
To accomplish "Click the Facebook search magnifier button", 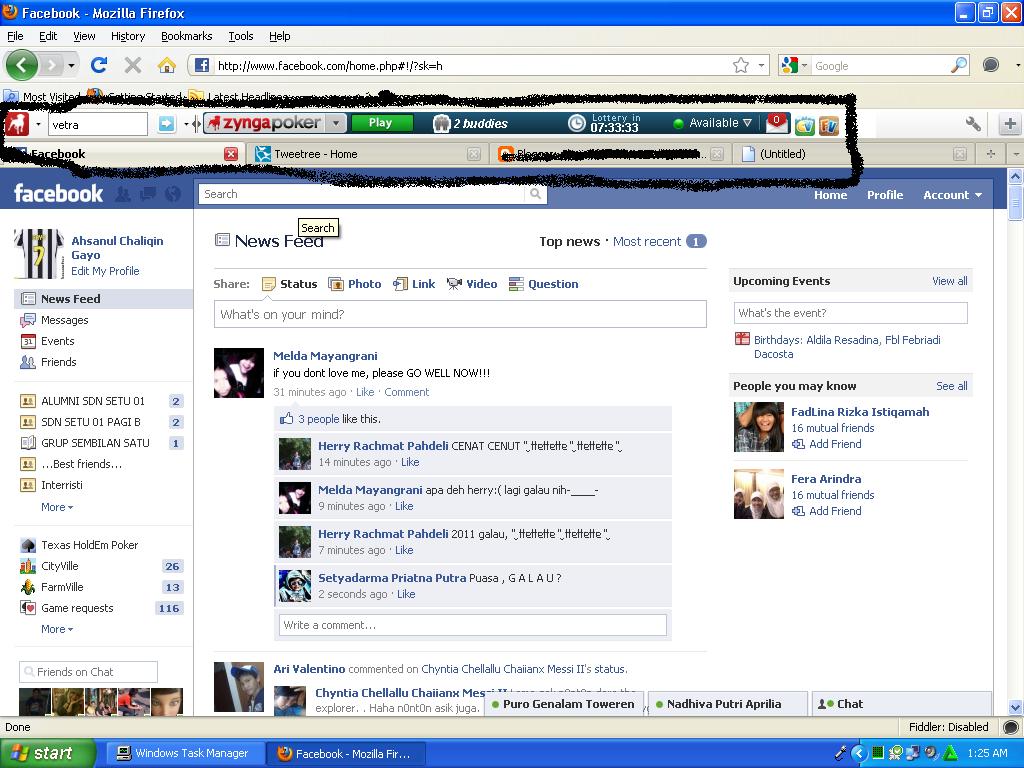I will [536, 194].
